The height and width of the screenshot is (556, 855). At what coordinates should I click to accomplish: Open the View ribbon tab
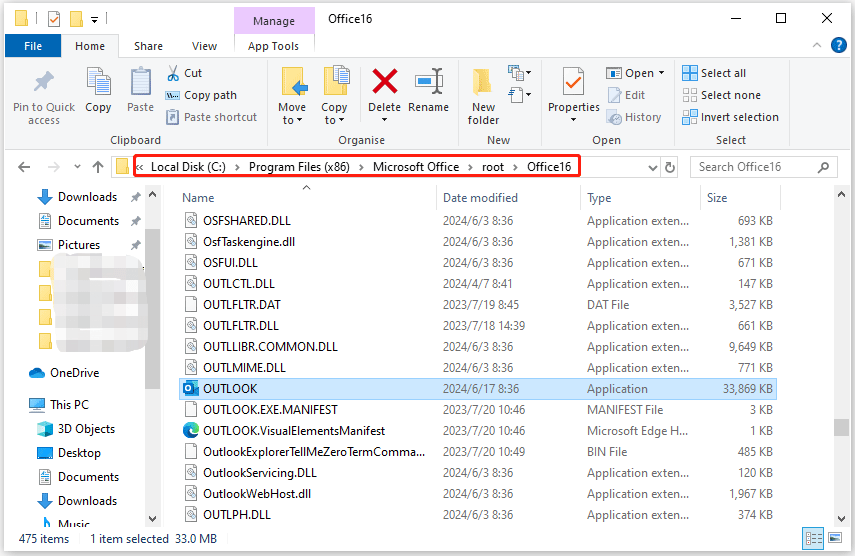coord(204,46)
